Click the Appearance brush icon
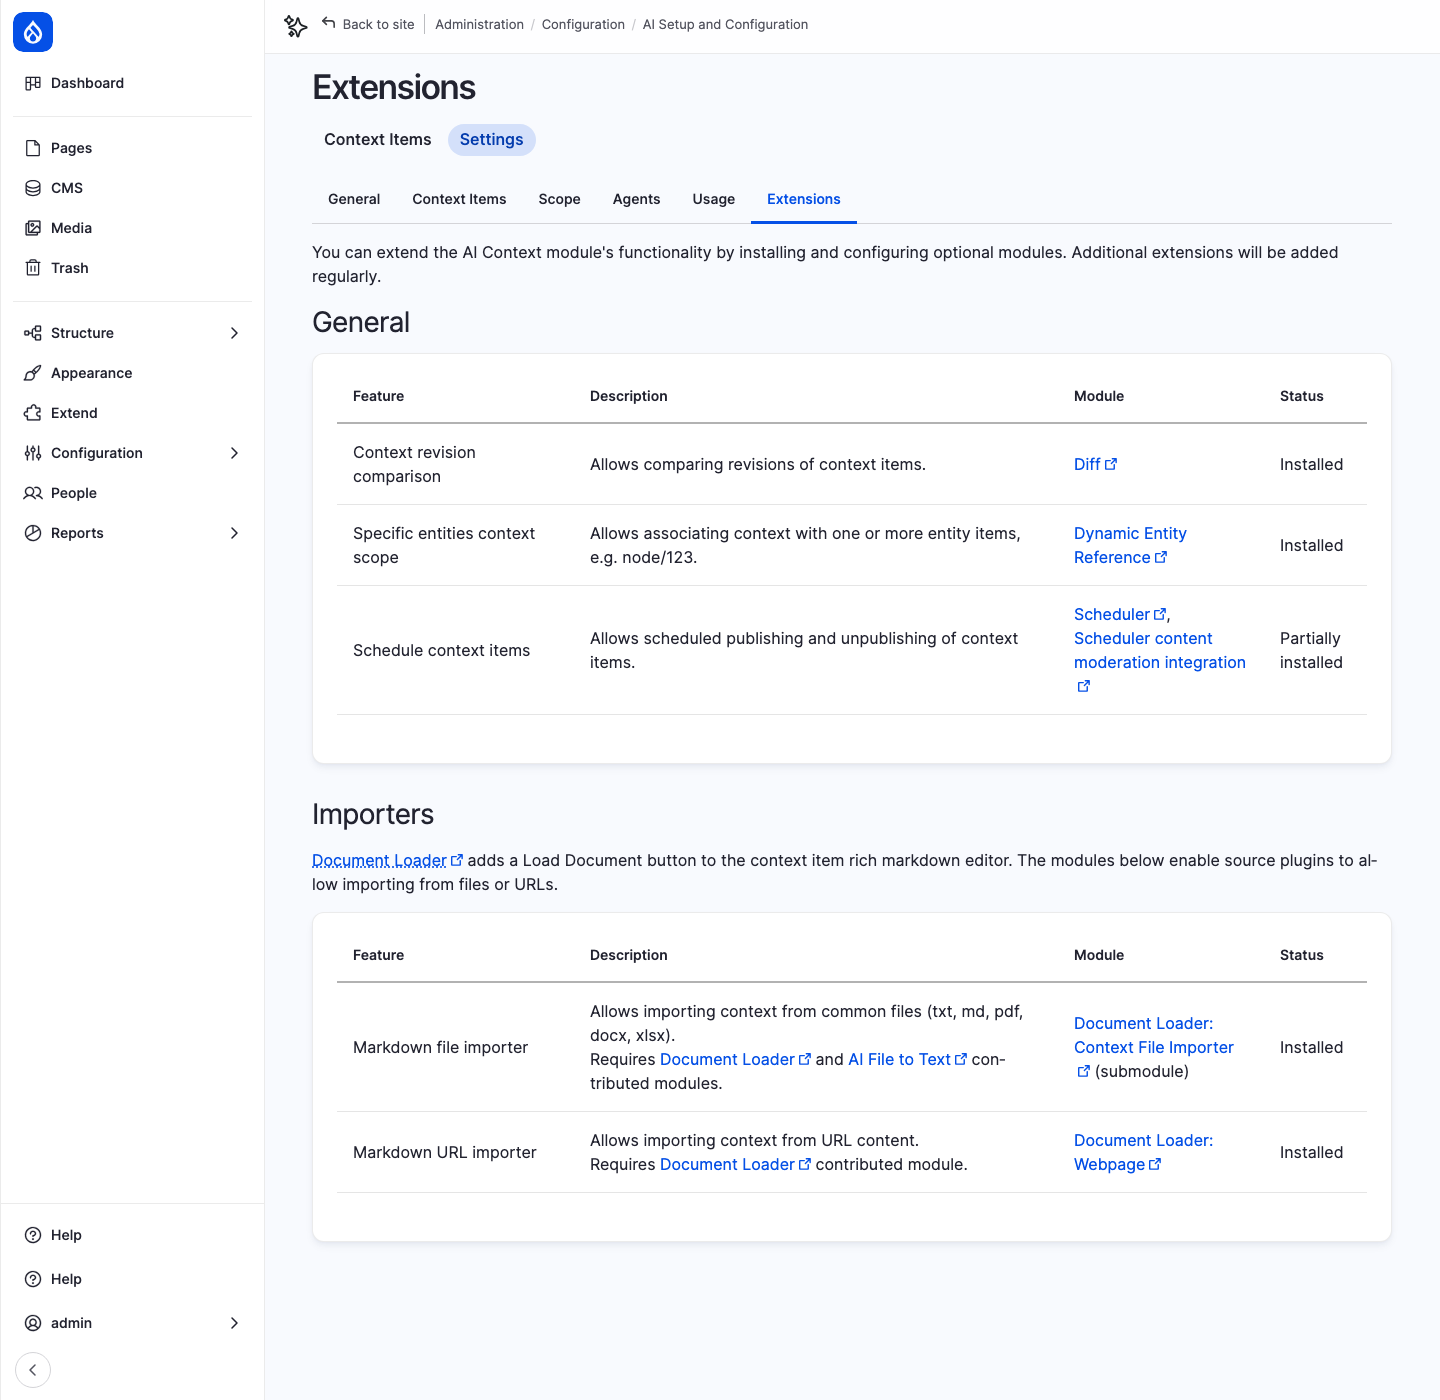The width and height of the screenshot is (1440, 1400). tap(33, 373)
